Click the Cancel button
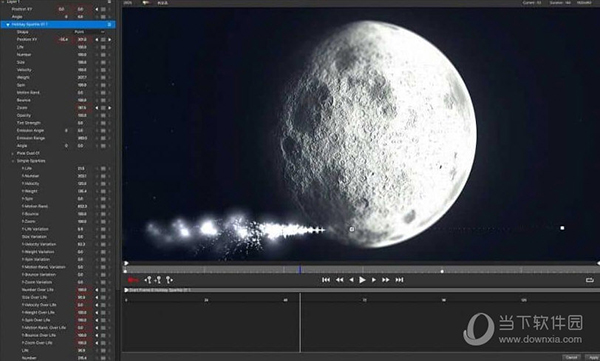Screen dimensions: 600x361 (x=571, y=358)
